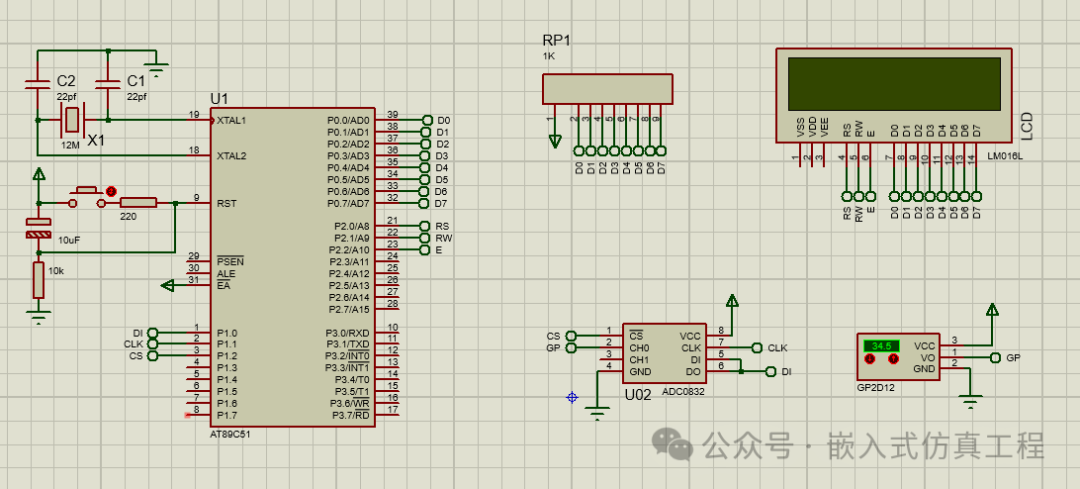1080x489 pixels.
Task: Select the 12M crystal X1
Action: (x=71, y=120)
